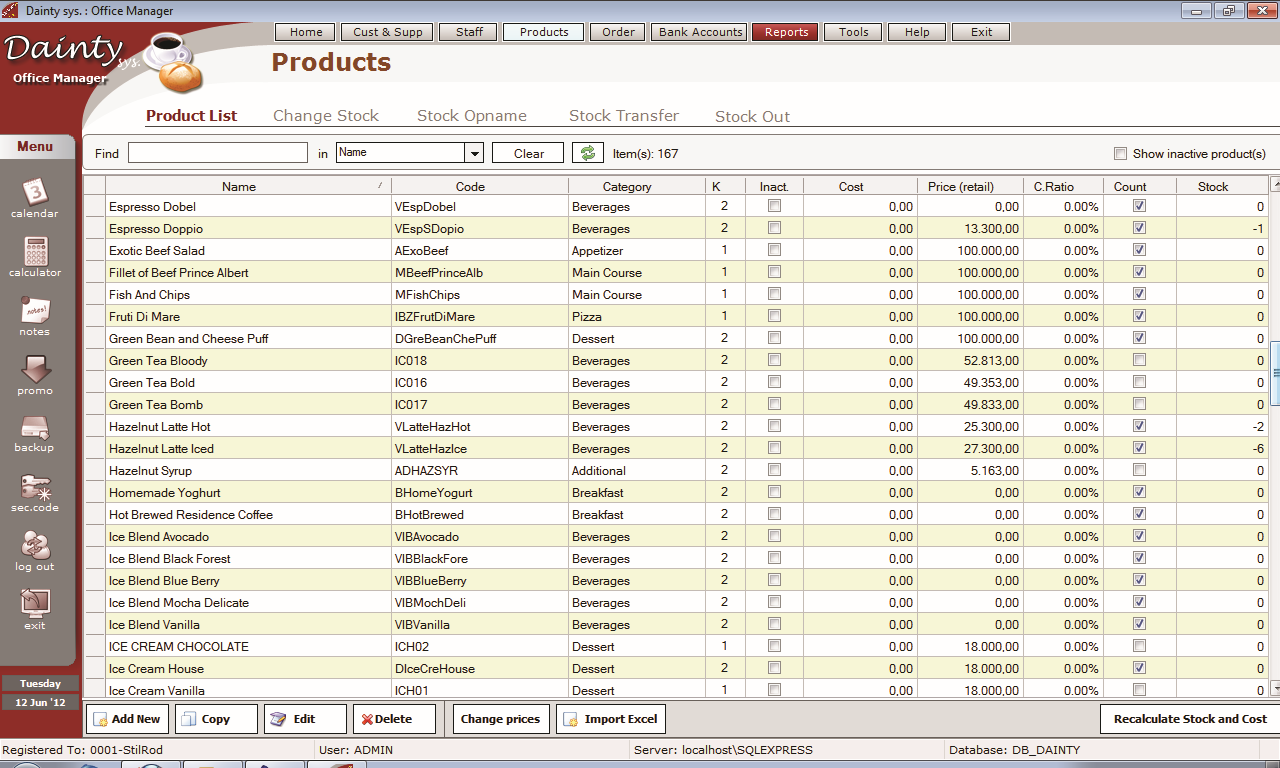Open the notes sidebar icon

tap(35, 316)
